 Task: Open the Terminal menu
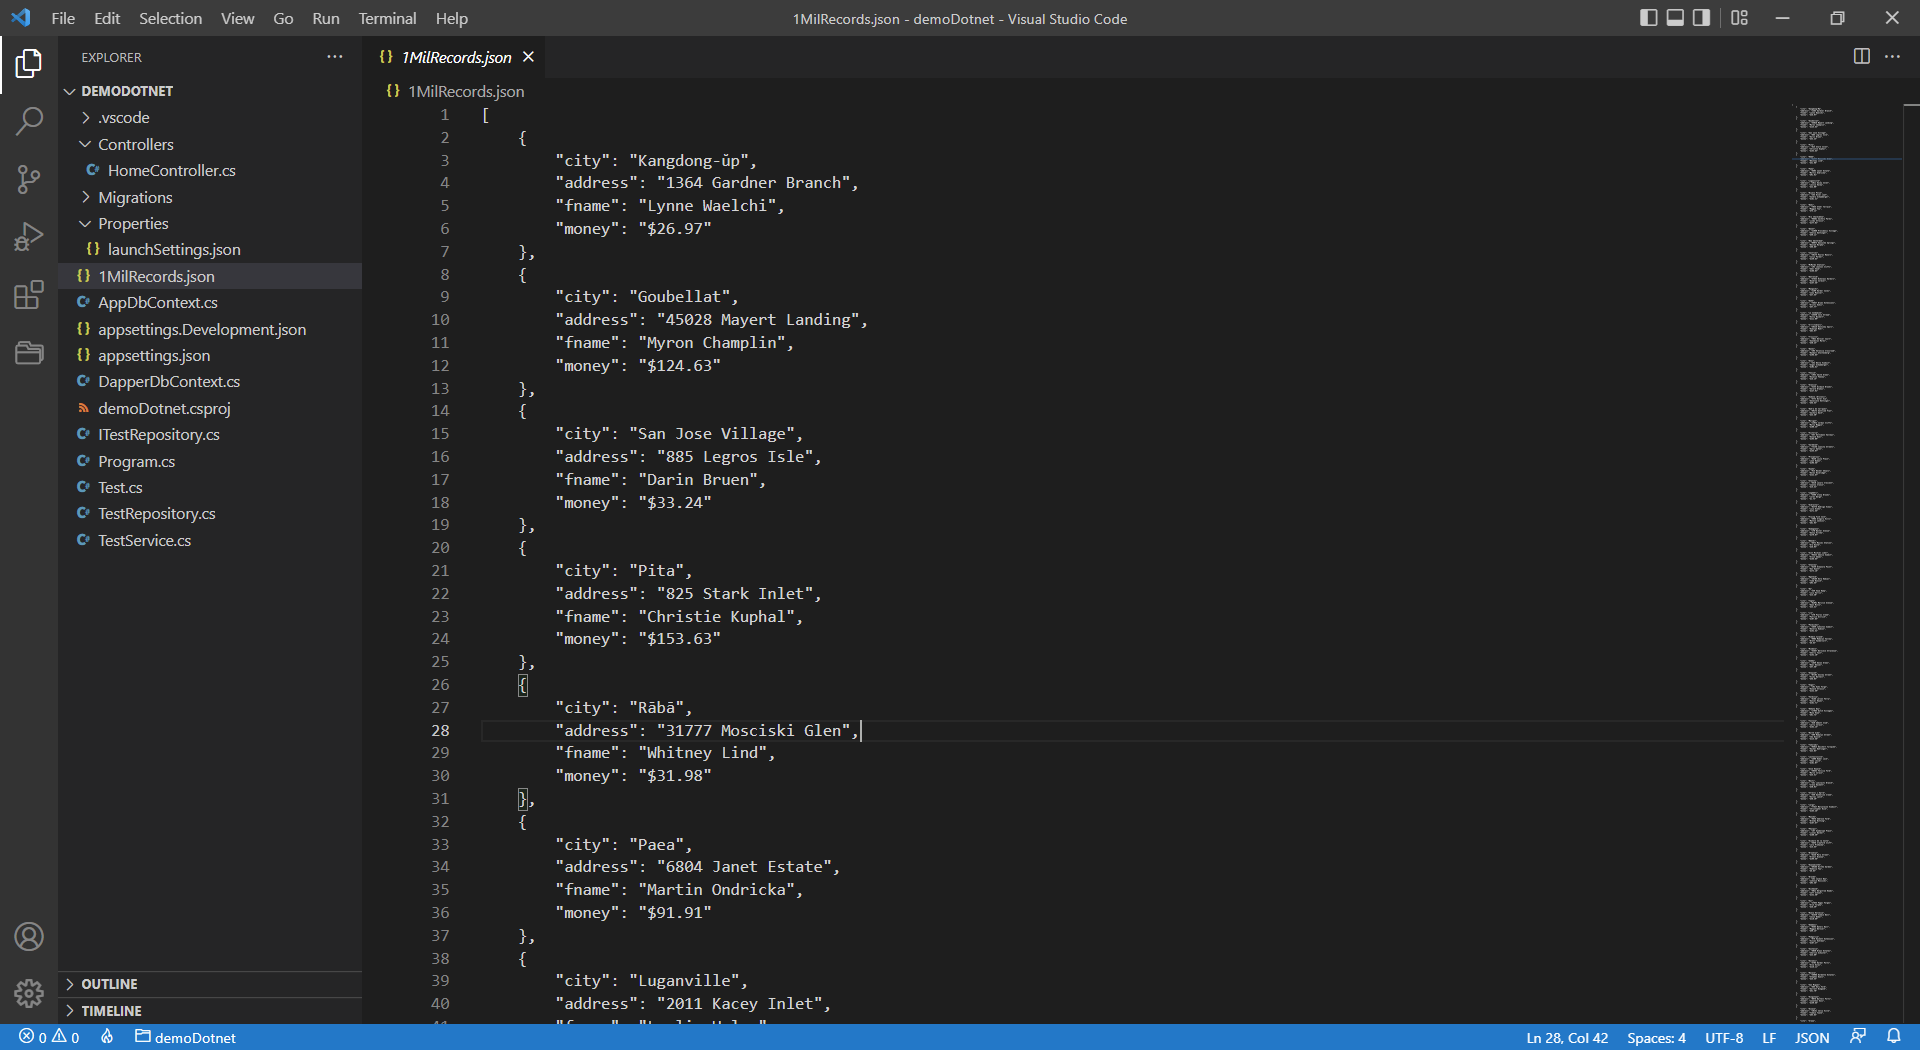click(386, 18)
